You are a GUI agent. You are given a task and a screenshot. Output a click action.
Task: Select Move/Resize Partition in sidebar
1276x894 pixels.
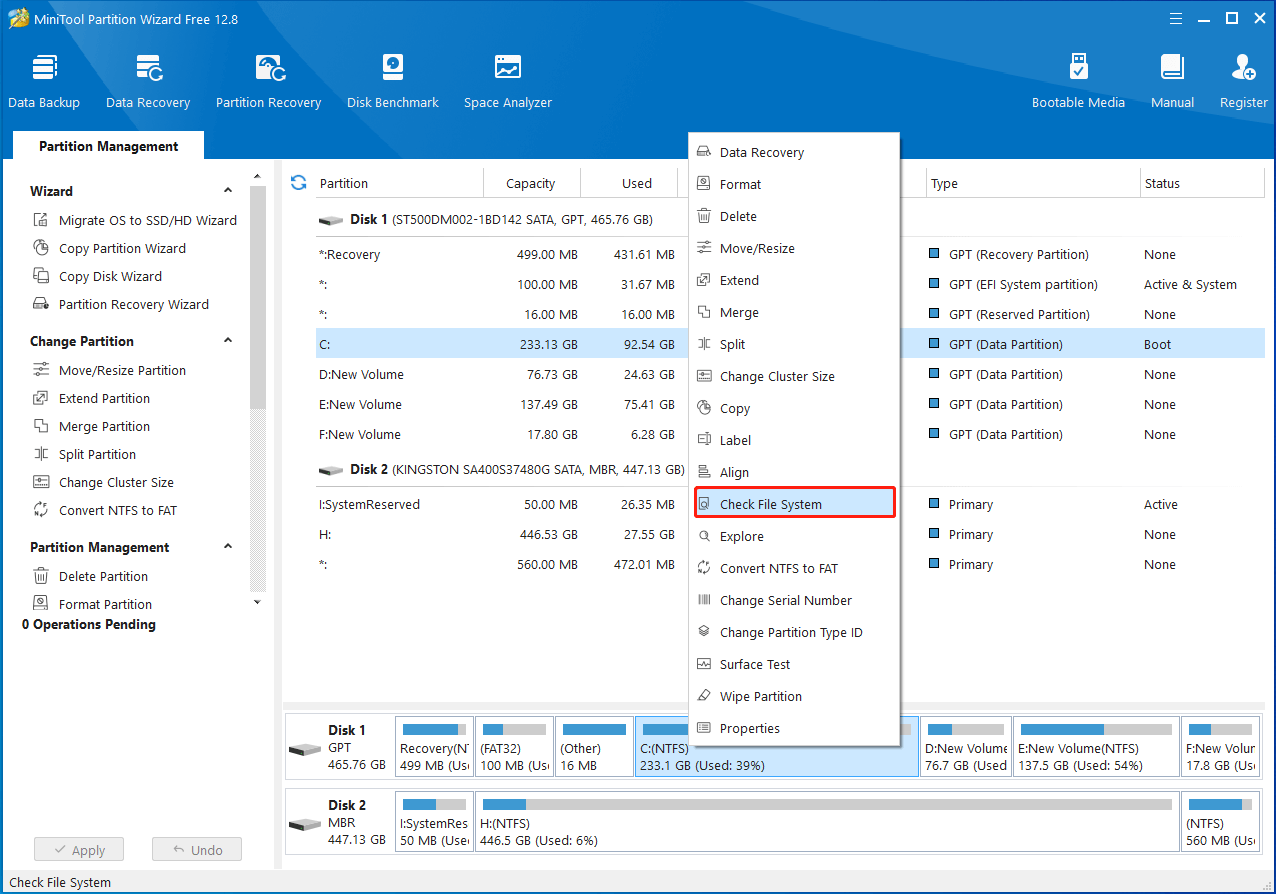click(x=109, y=370)
